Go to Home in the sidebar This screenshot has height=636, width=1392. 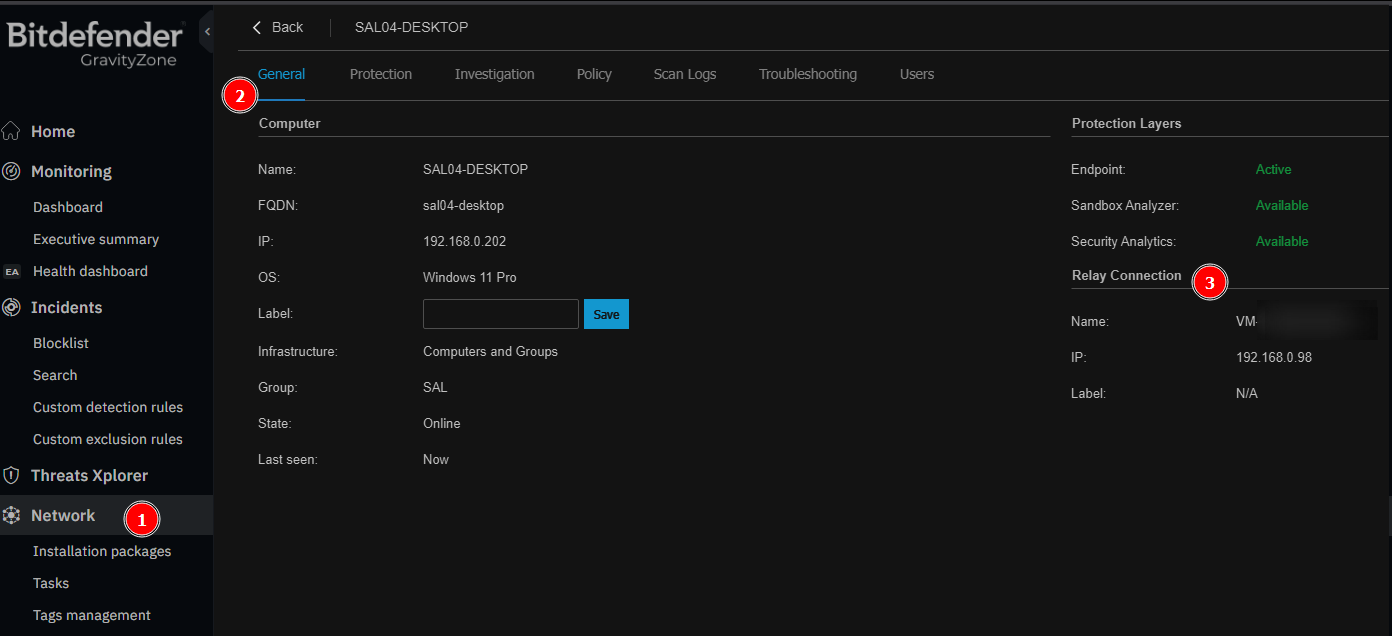[x=53, y=131]
